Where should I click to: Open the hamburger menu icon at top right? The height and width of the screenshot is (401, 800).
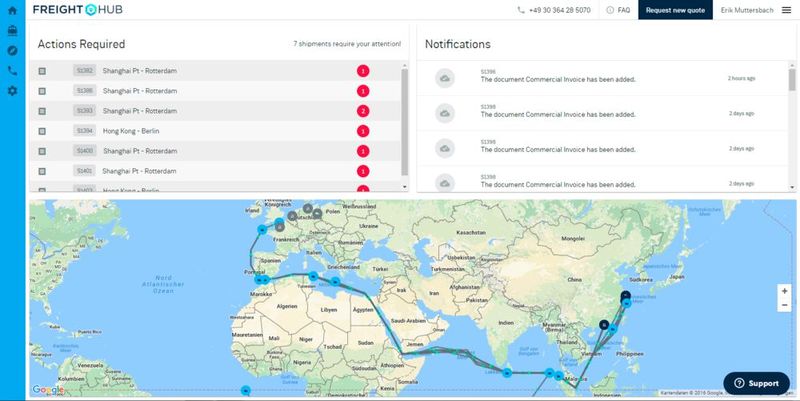[786, 10]
